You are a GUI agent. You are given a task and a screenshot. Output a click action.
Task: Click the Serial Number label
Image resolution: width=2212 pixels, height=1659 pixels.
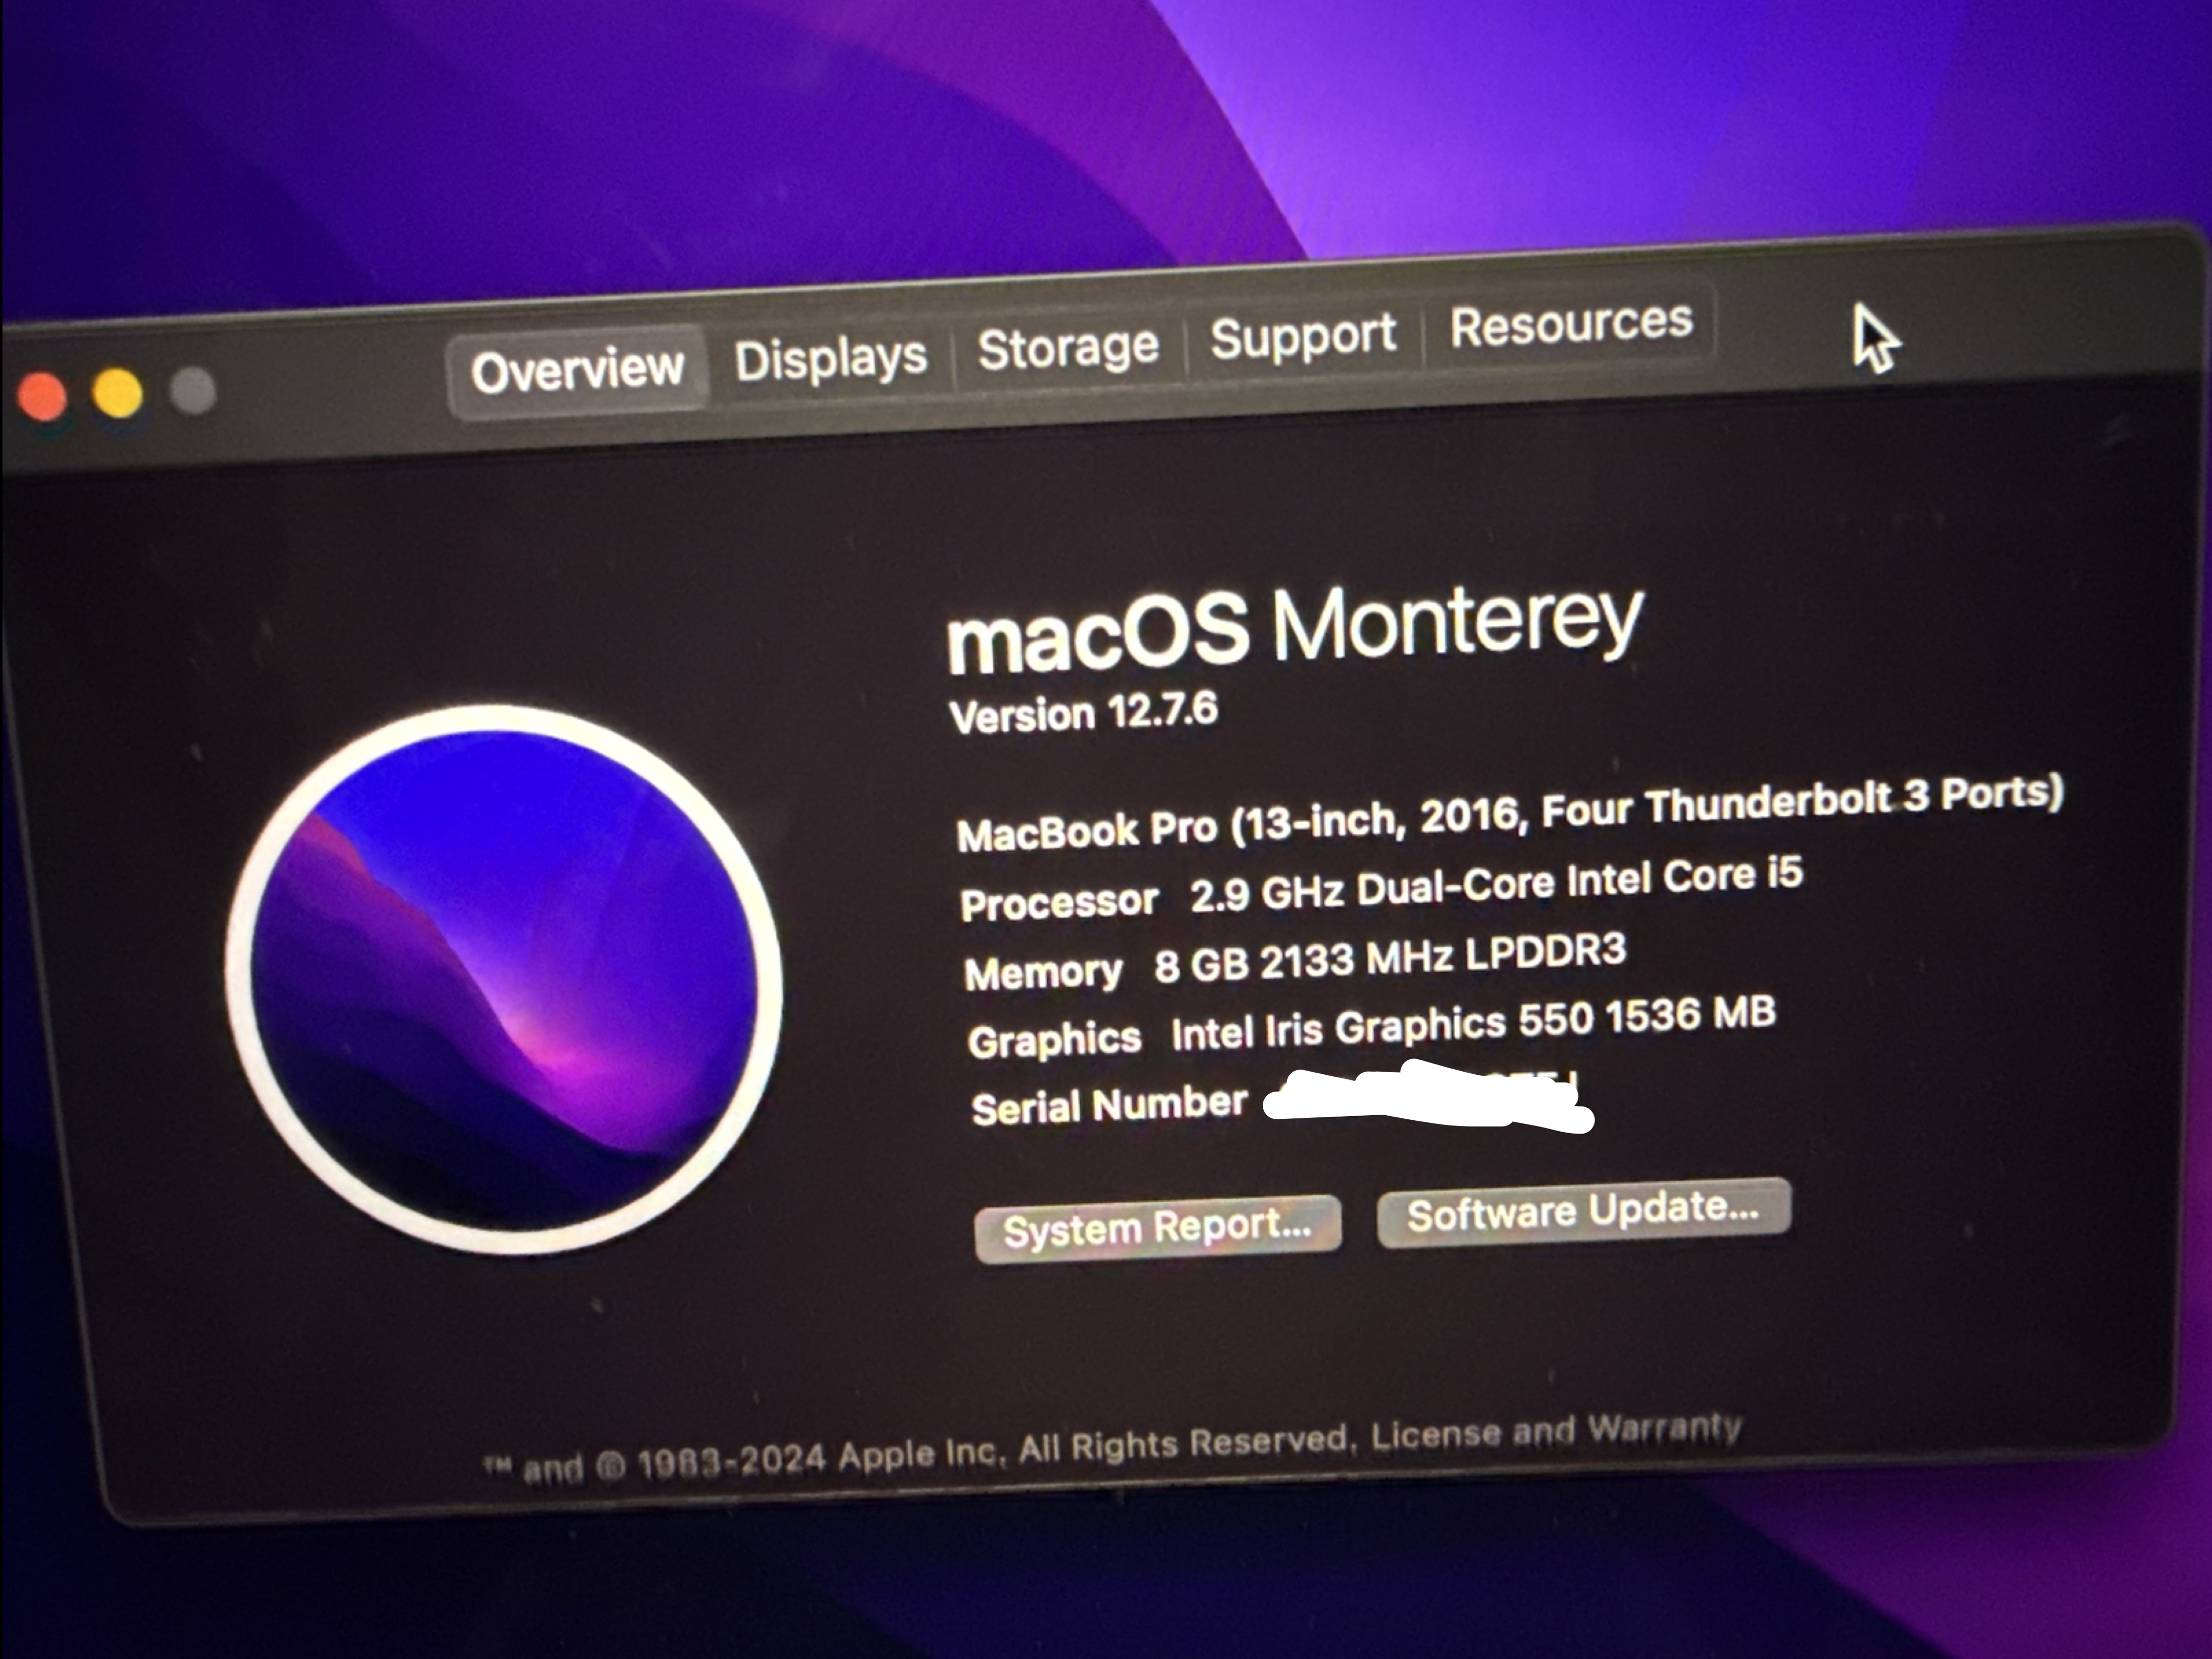point(1109,1105)
